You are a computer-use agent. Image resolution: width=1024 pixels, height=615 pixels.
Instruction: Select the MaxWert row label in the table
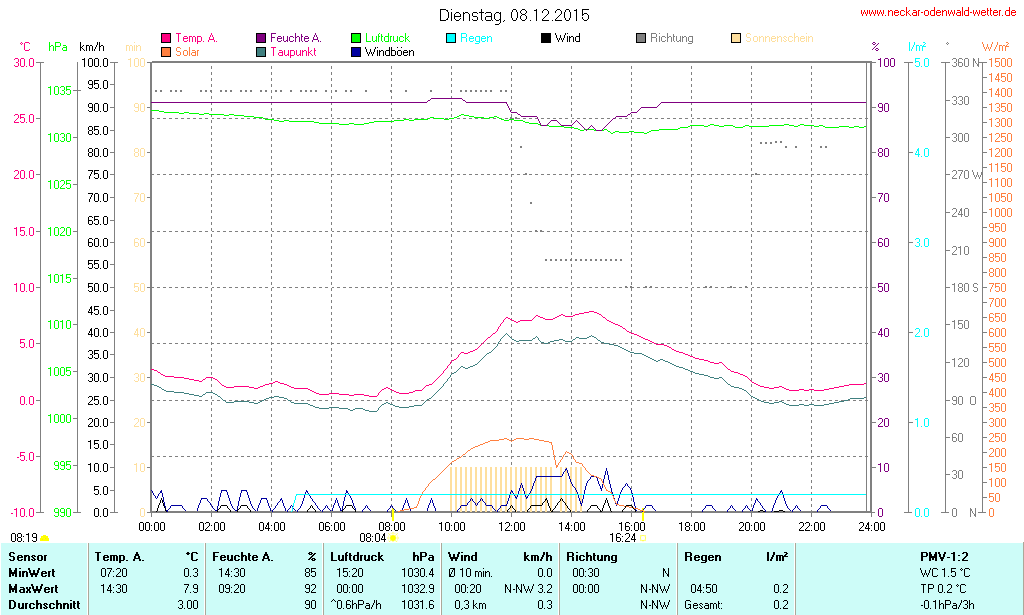pyautogui.click(x=32, y=589)
